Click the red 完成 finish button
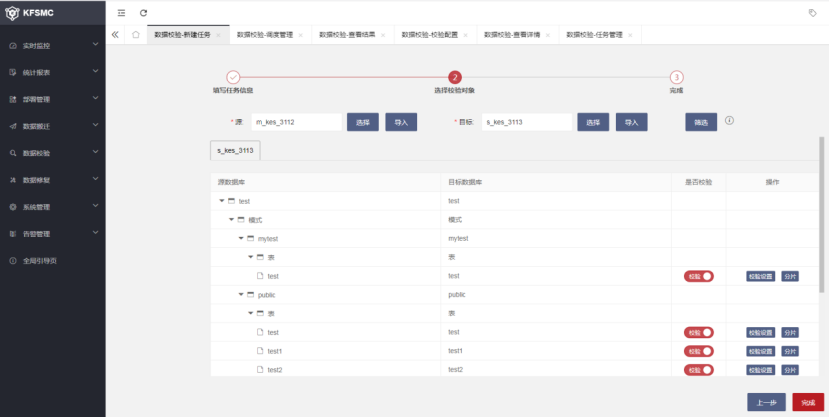Viewport: 829px width, 417px height. pyautogui.click(x=808, y=402)
